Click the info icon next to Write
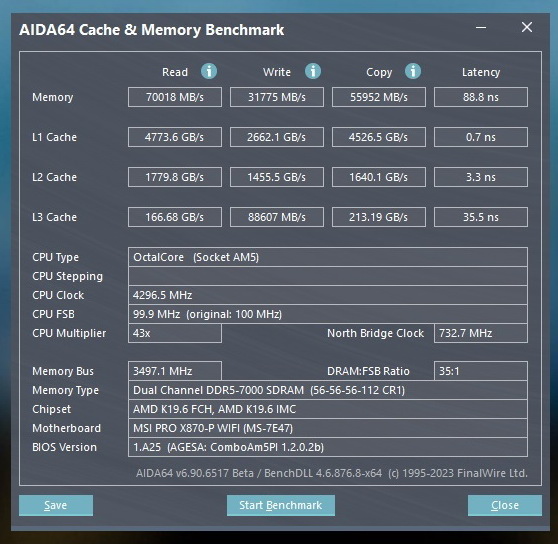 [313, 71]
